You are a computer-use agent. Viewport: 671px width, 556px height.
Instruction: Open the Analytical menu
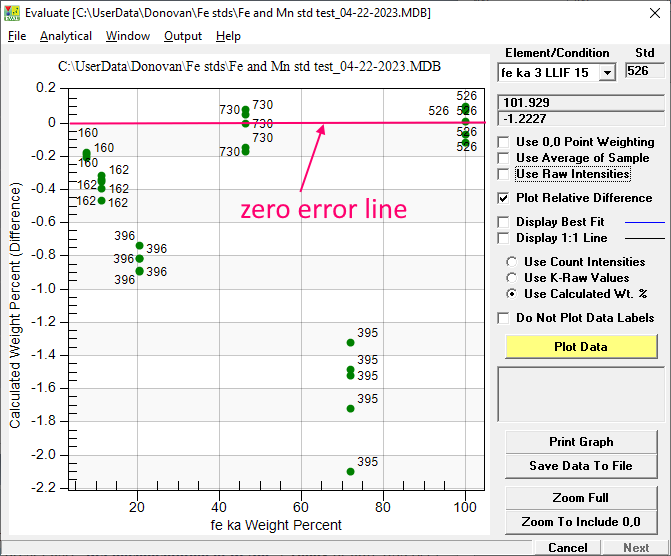pyautogui.click(x=66, y=36)
